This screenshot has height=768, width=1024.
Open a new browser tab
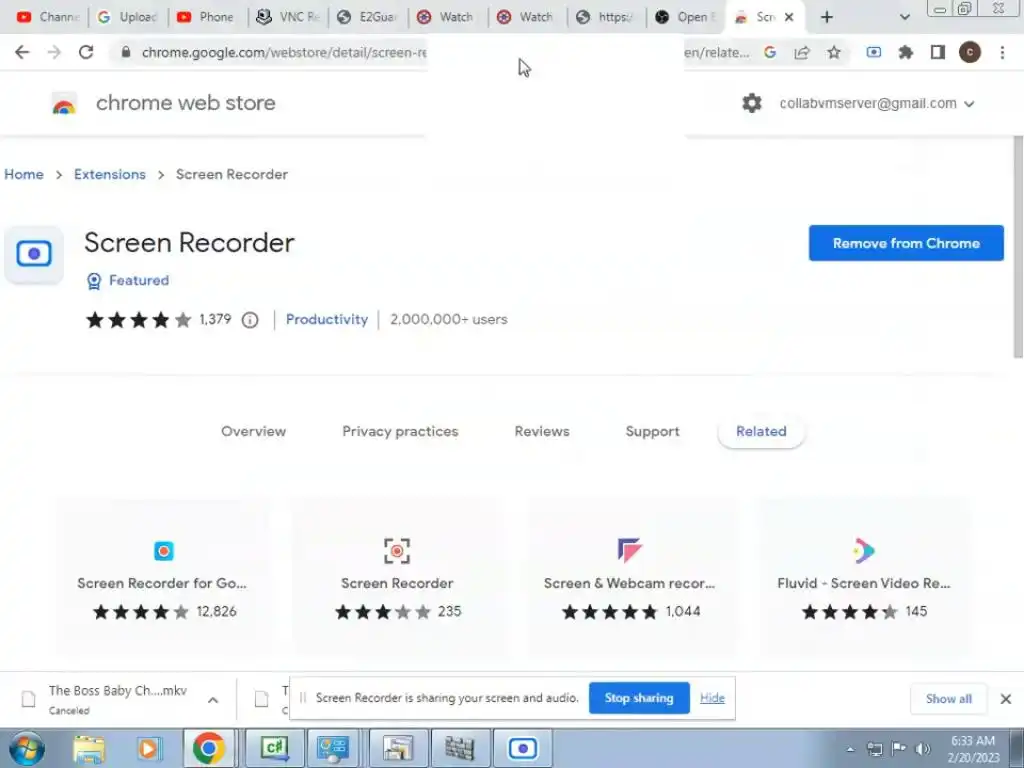pyautogui.click(x=827, y=17)
